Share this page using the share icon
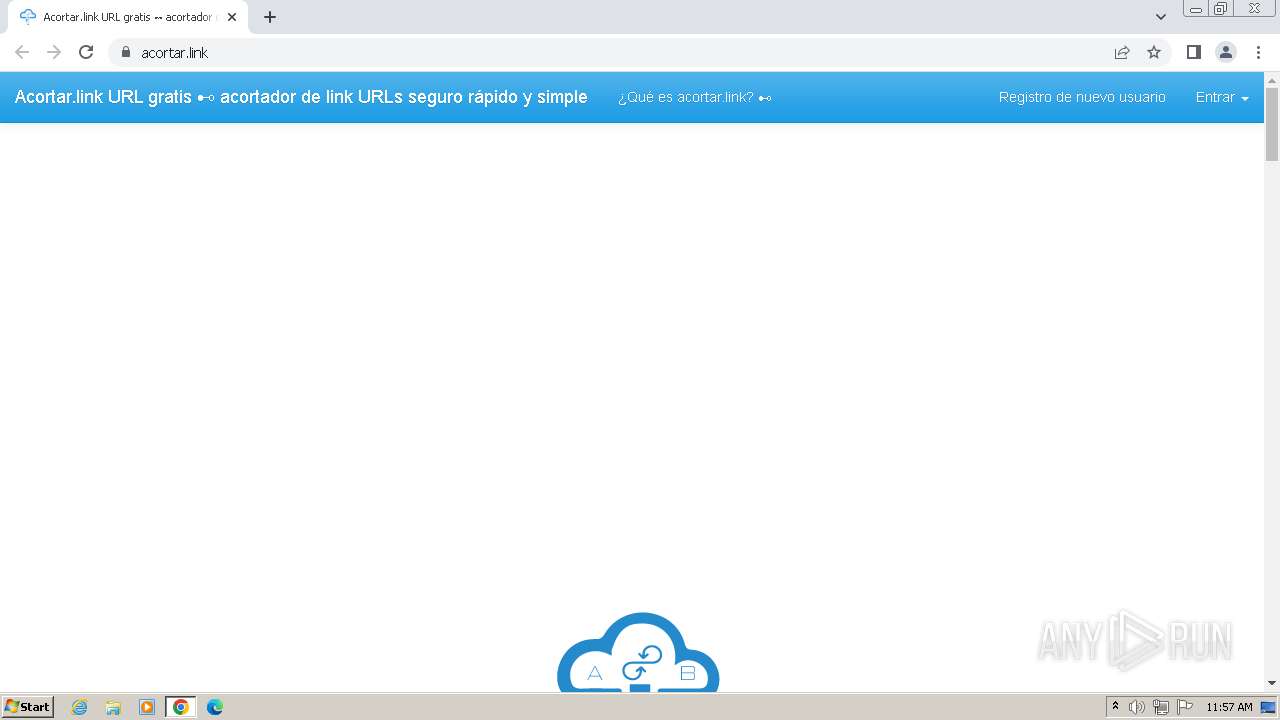This screenshot has width=1280, height=720. click(1122, 52)
